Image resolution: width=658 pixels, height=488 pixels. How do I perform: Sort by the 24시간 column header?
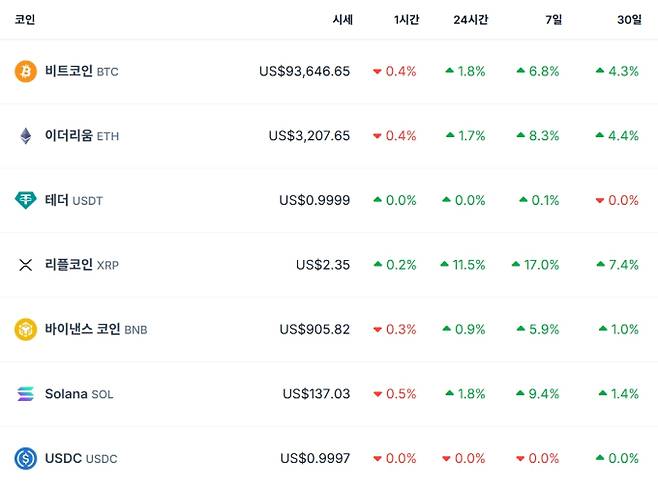pos(469,19)
